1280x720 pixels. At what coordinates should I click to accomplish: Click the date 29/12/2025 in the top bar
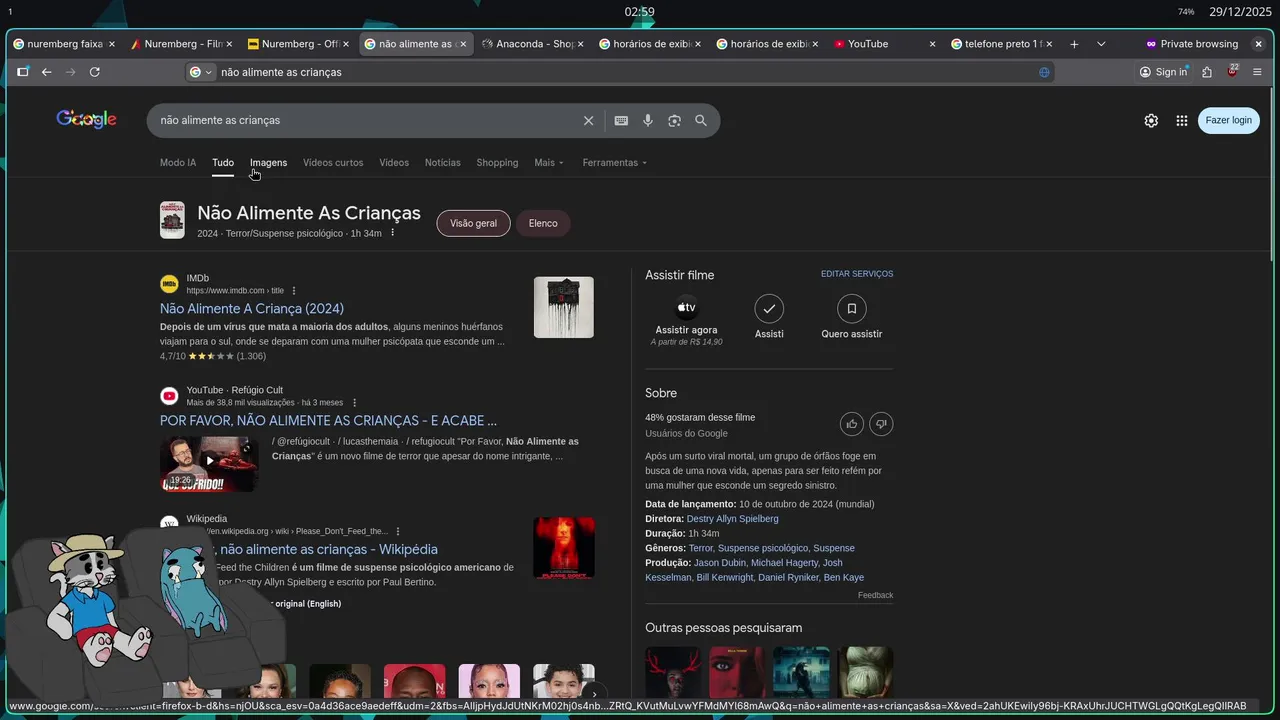coord(1240,12)
